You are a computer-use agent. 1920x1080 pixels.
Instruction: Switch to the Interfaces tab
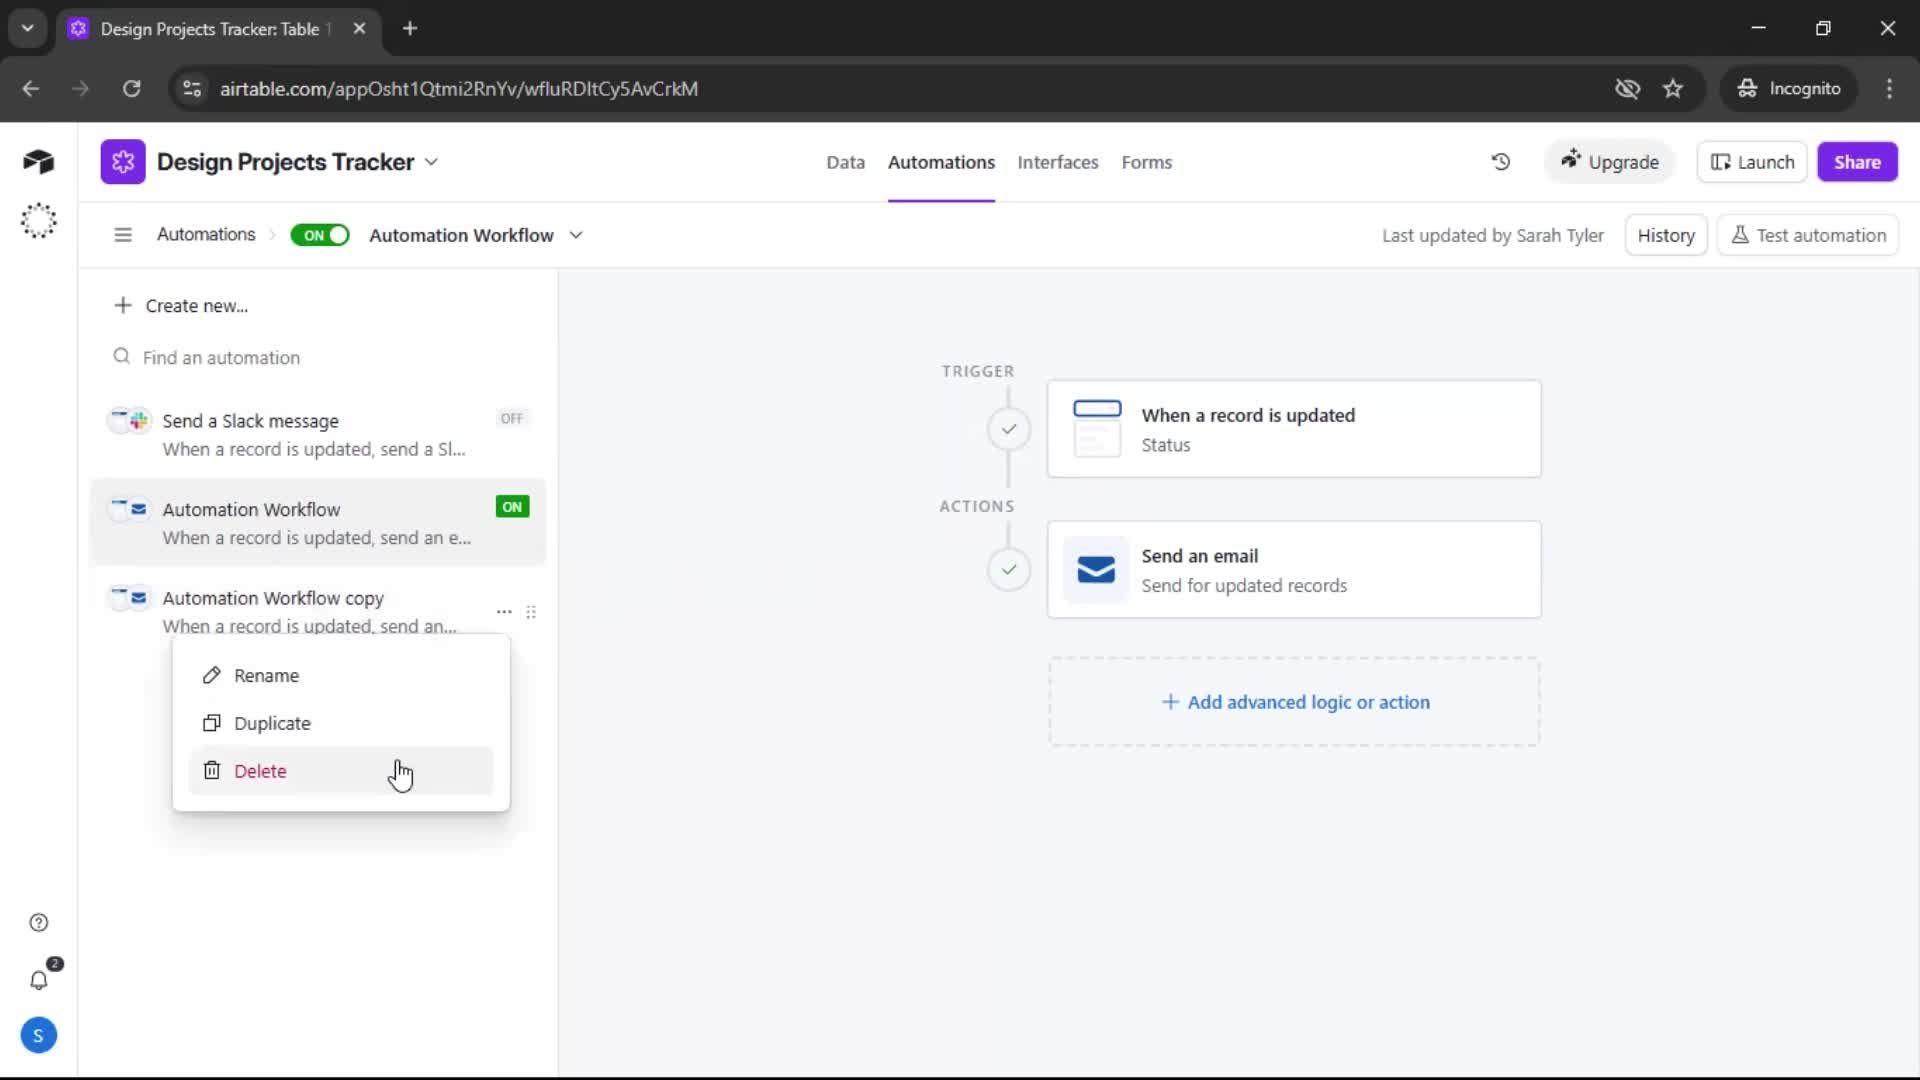[x=1058, y=162]
